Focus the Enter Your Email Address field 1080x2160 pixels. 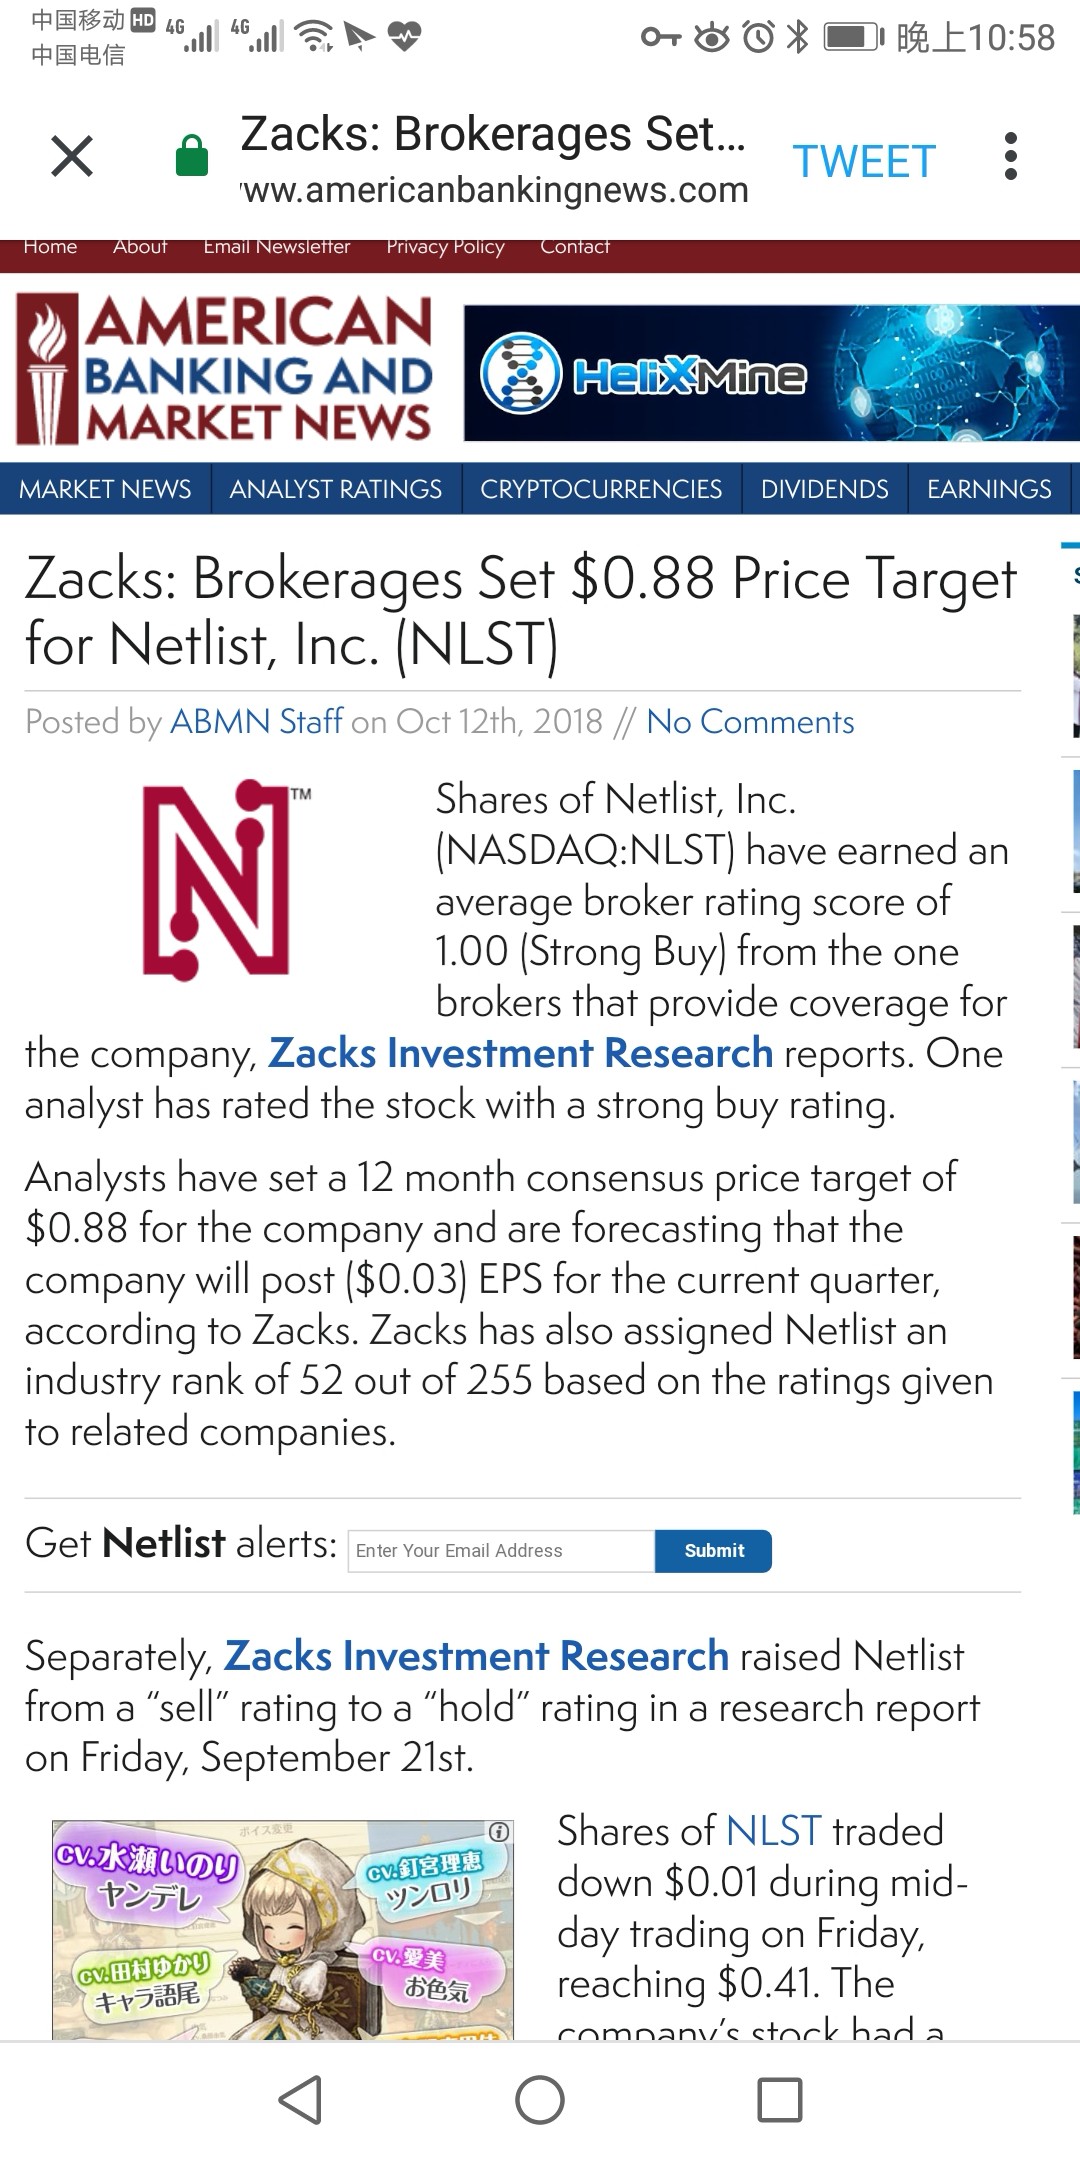501,1551
